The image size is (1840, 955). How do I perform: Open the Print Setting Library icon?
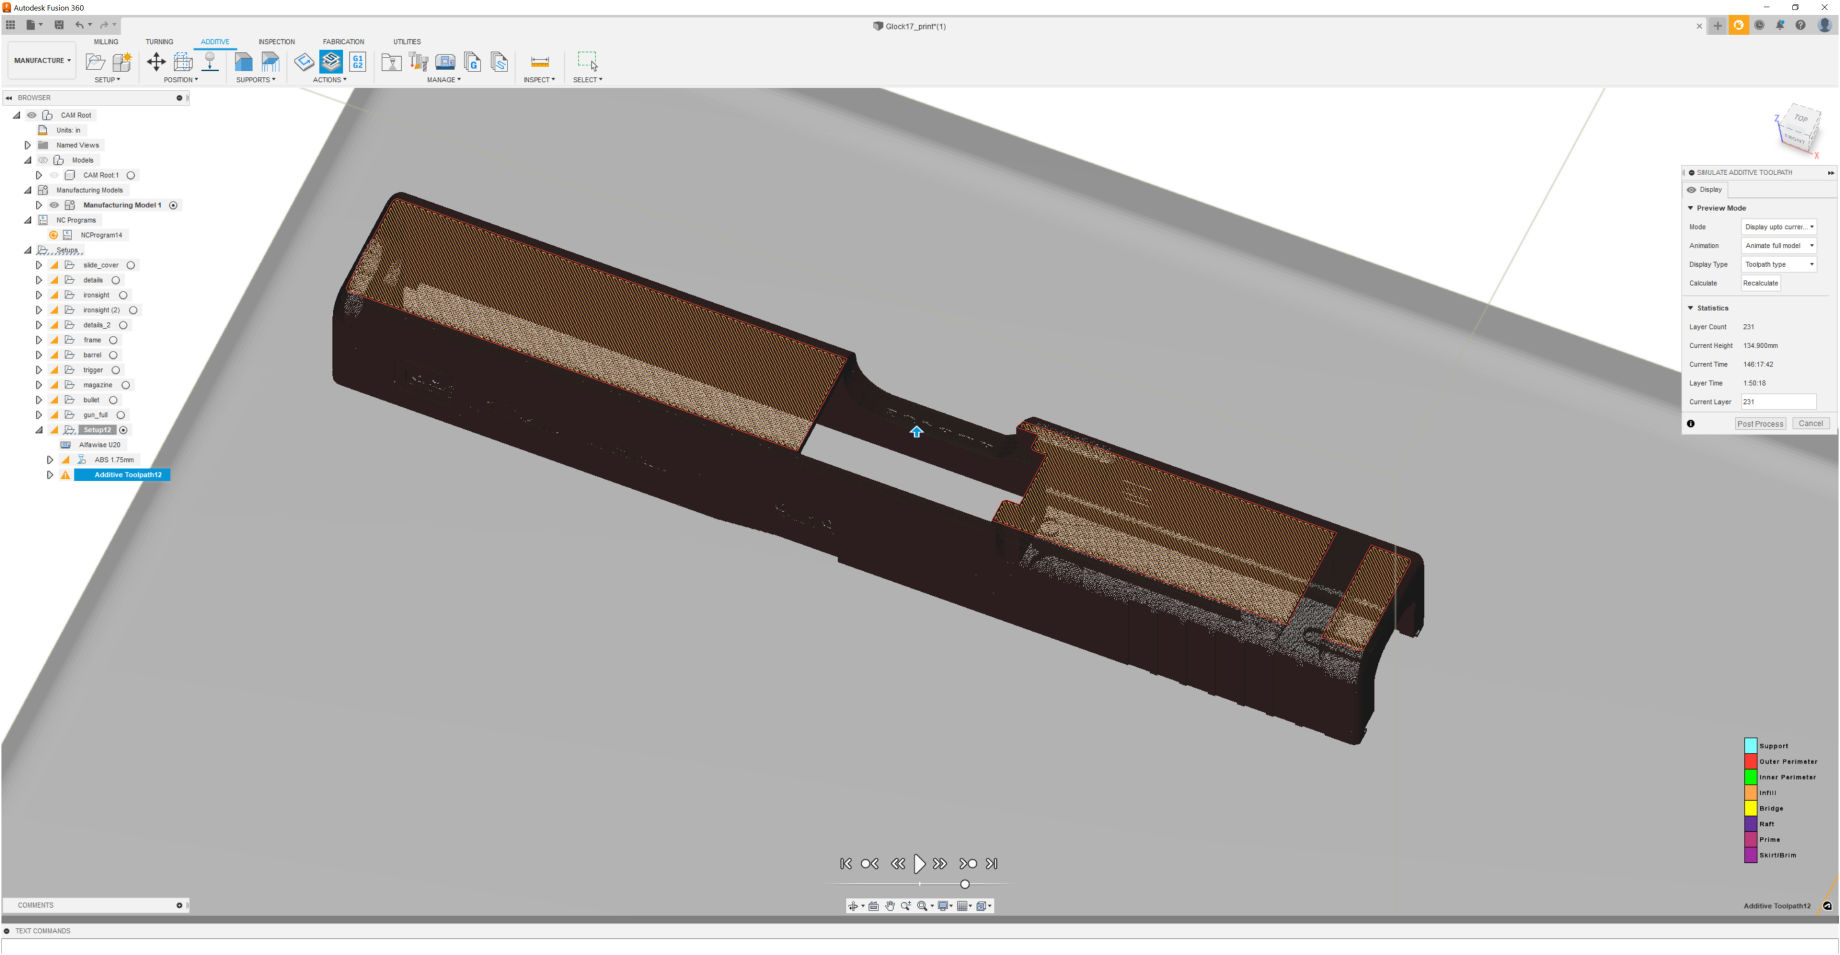tap(499, 62)
